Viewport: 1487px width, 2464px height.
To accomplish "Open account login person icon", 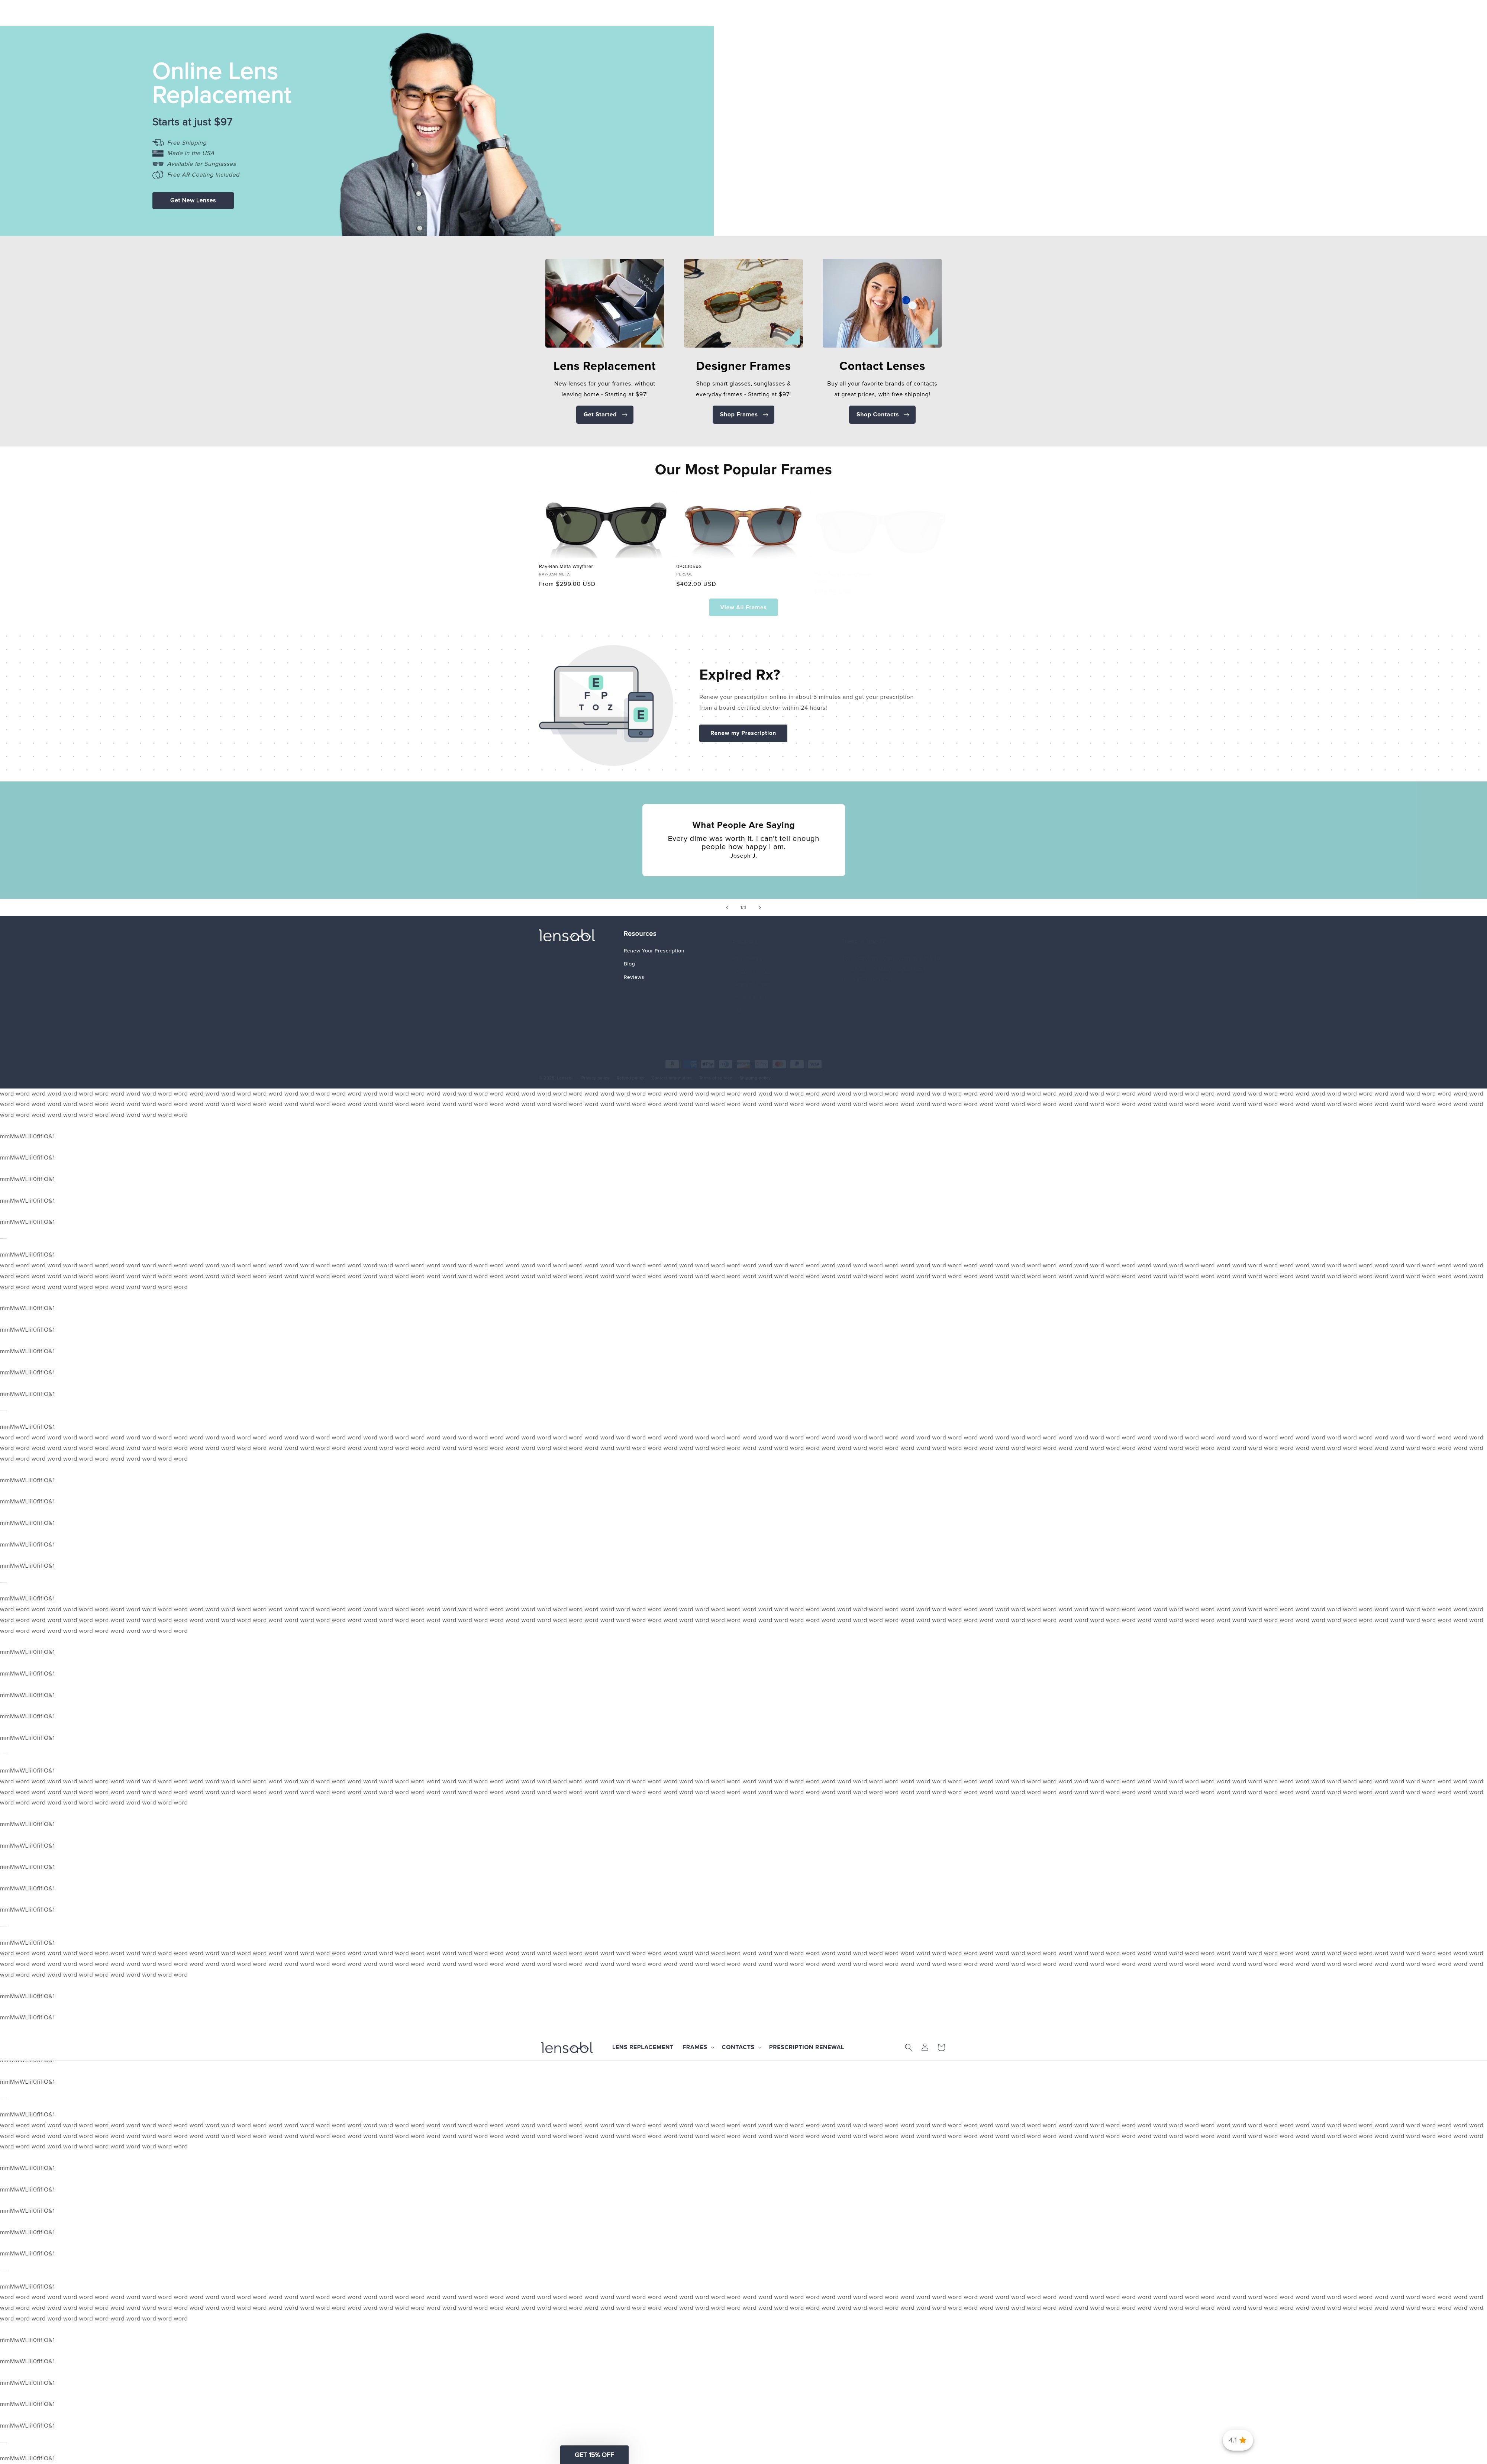I will 924,2047.
